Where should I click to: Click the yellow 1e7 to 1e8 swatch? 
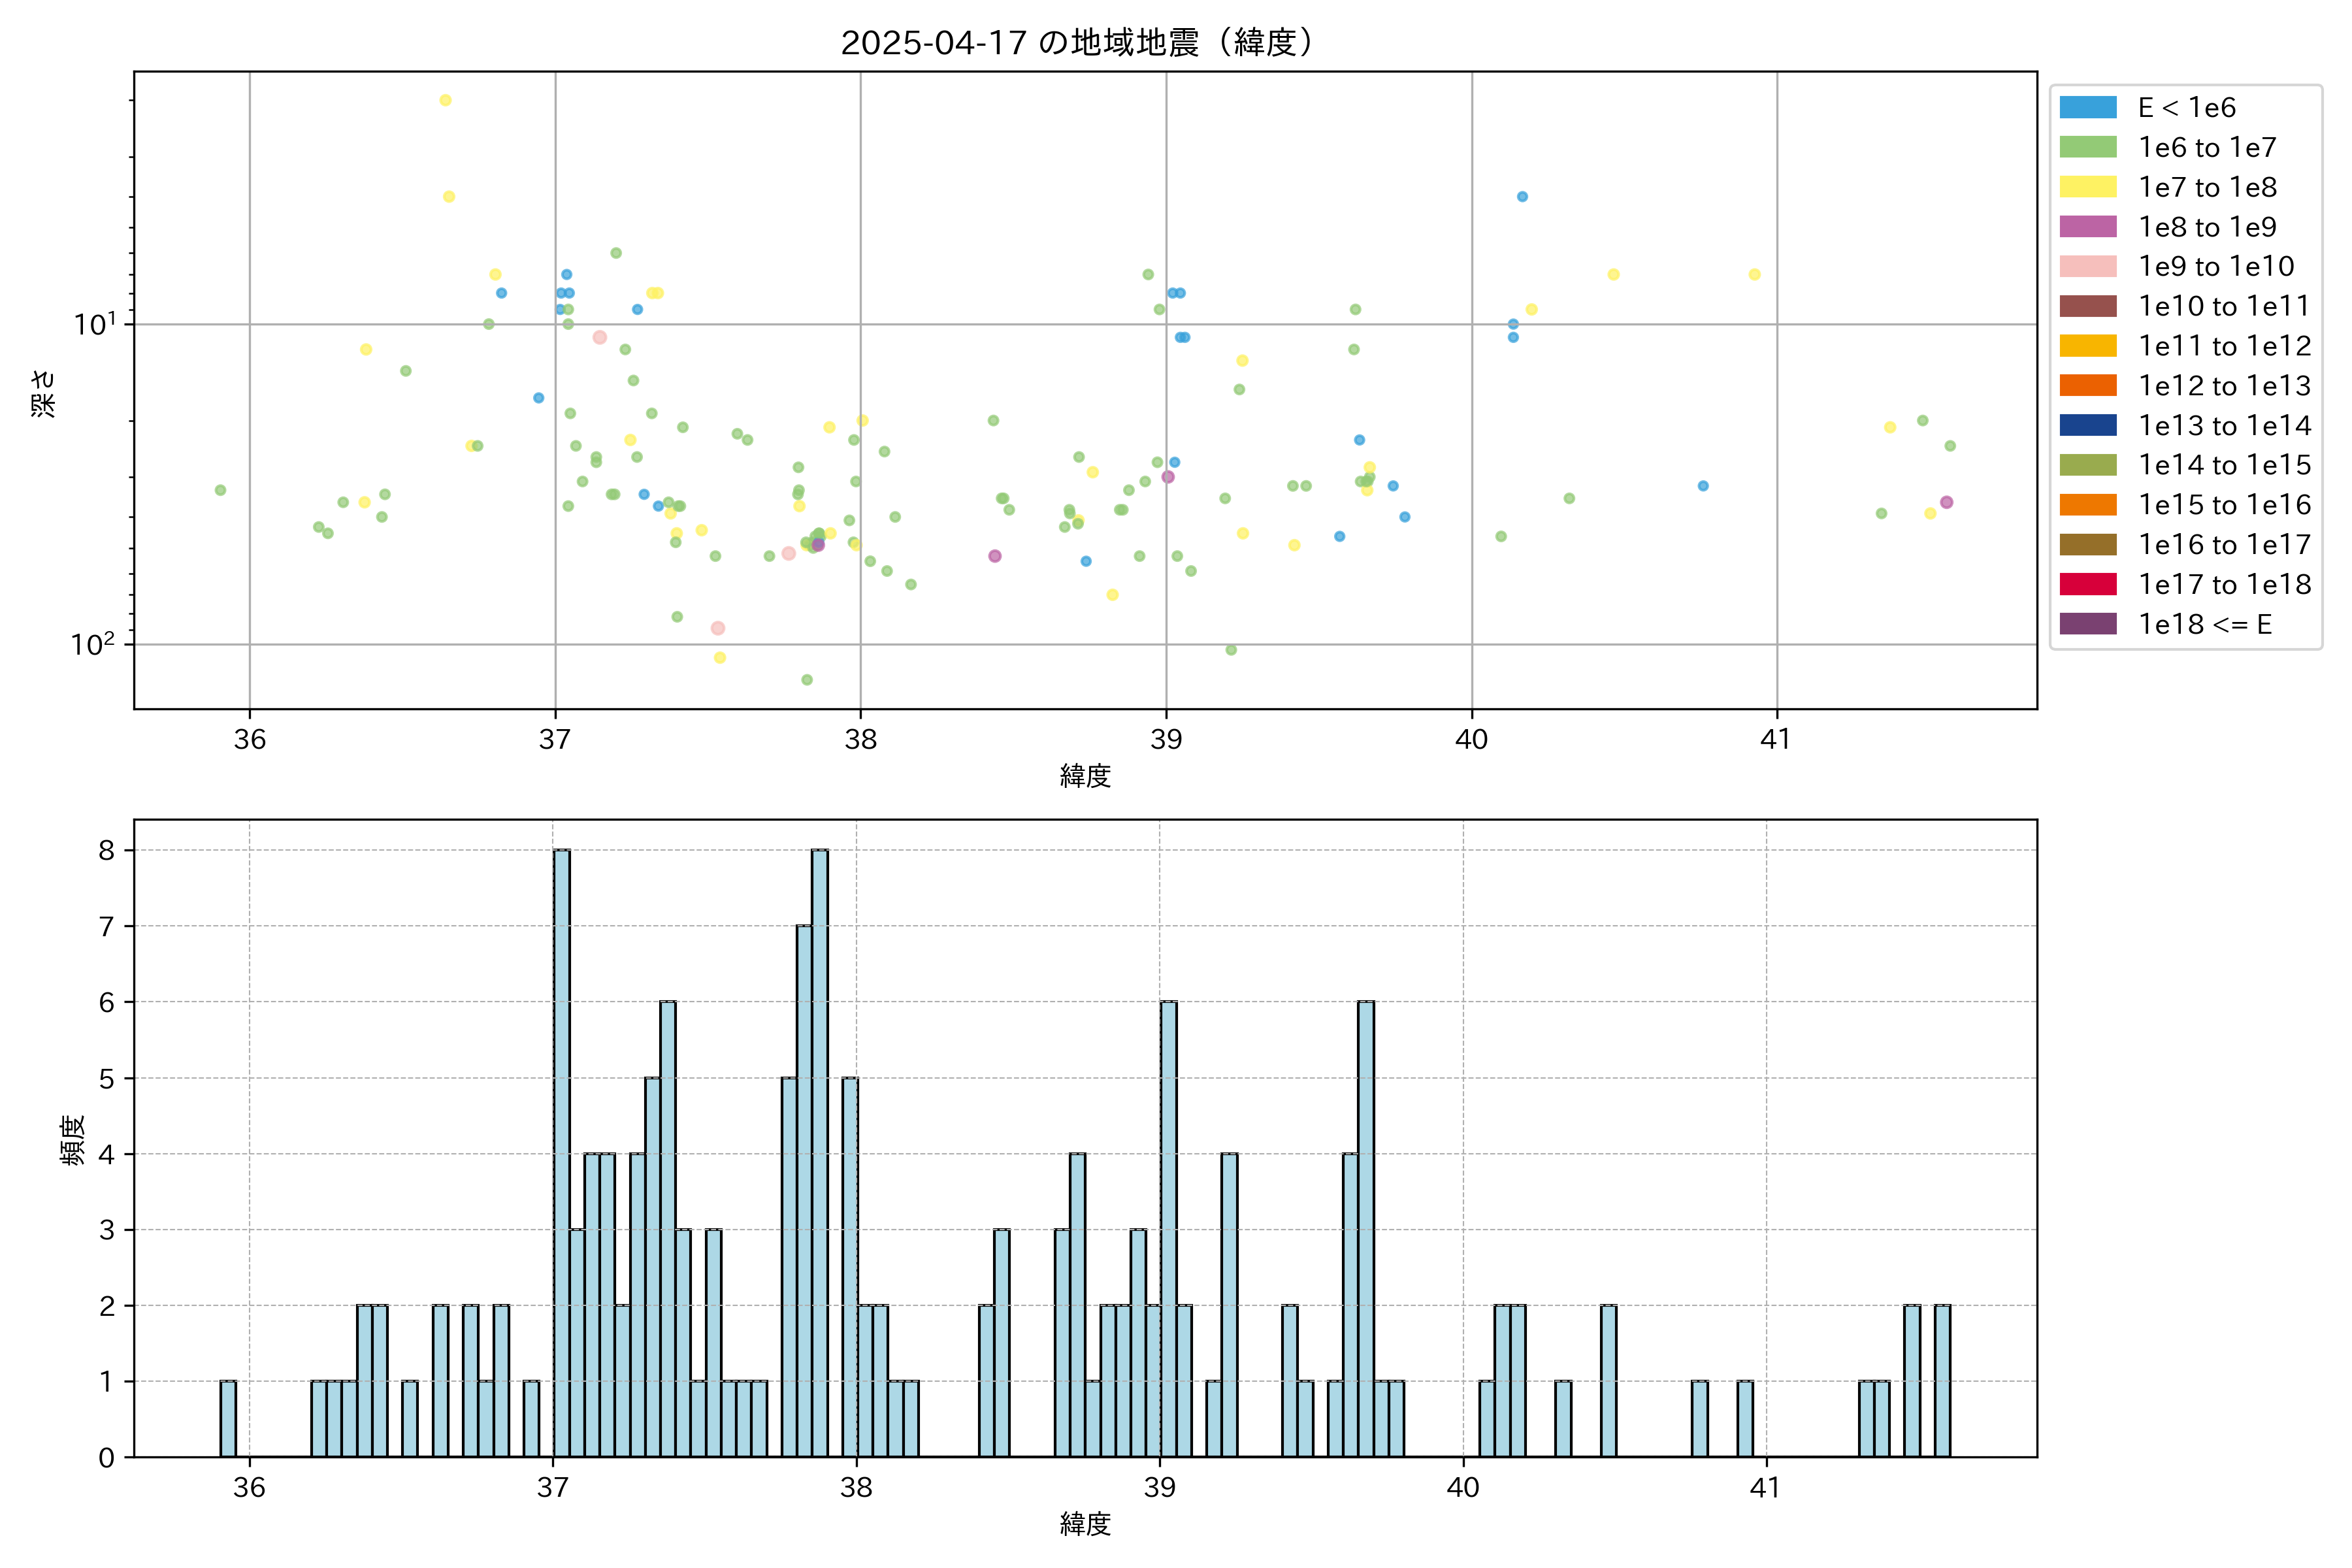2088,187
